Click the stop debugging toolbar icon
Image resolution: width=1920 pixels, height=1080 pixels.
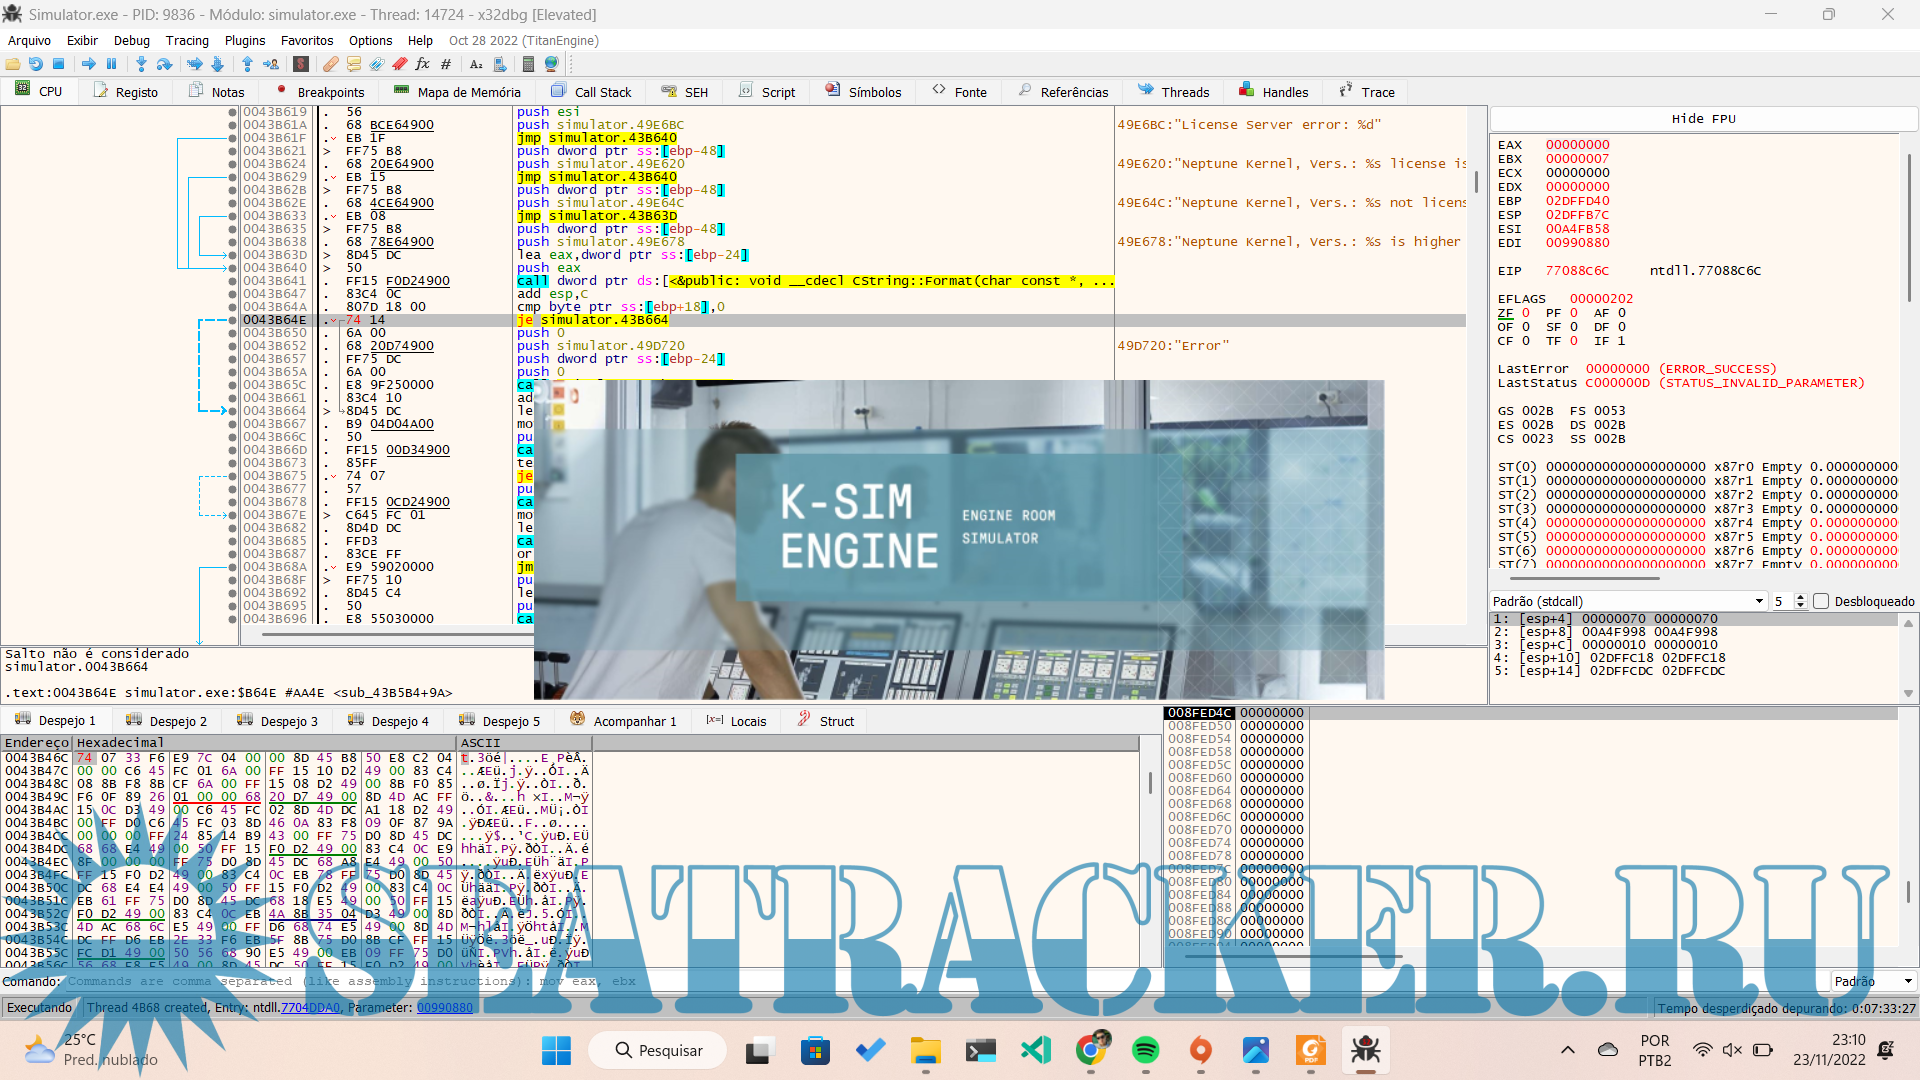pyautogui.click(x=59, y=64)
